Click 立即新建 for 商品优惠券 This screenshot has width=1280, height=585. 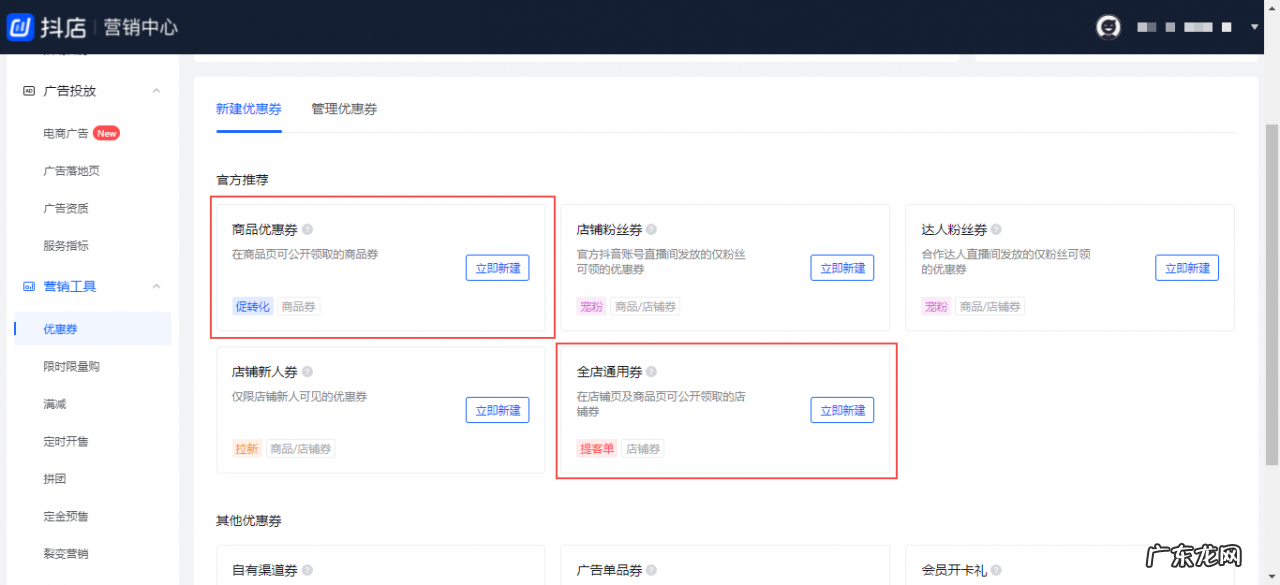click(x=497, y=267)
